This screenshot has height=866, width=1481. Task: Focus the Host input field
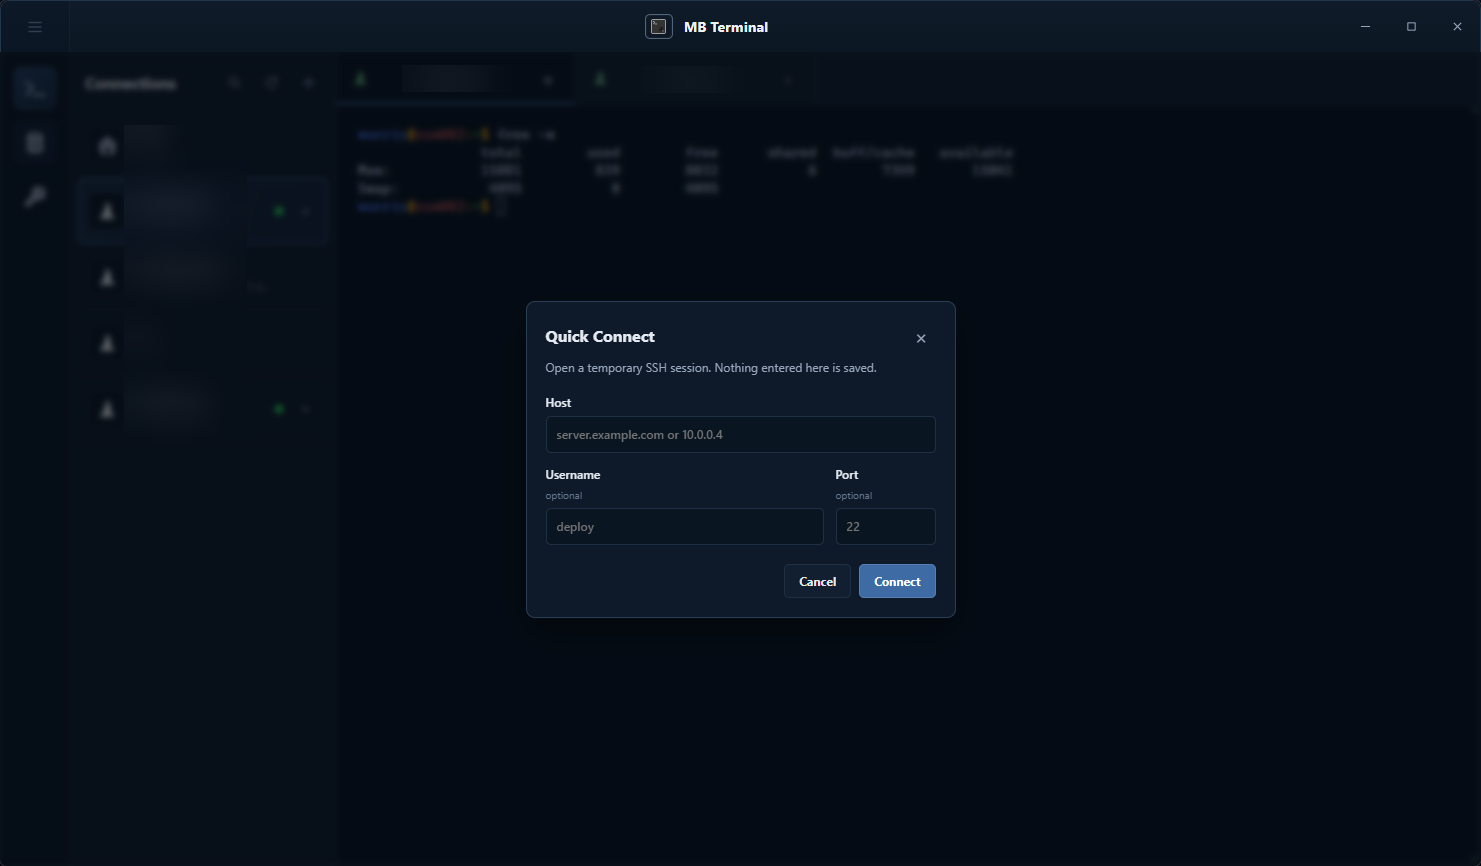pyautogui.click(x=740, y=435)
